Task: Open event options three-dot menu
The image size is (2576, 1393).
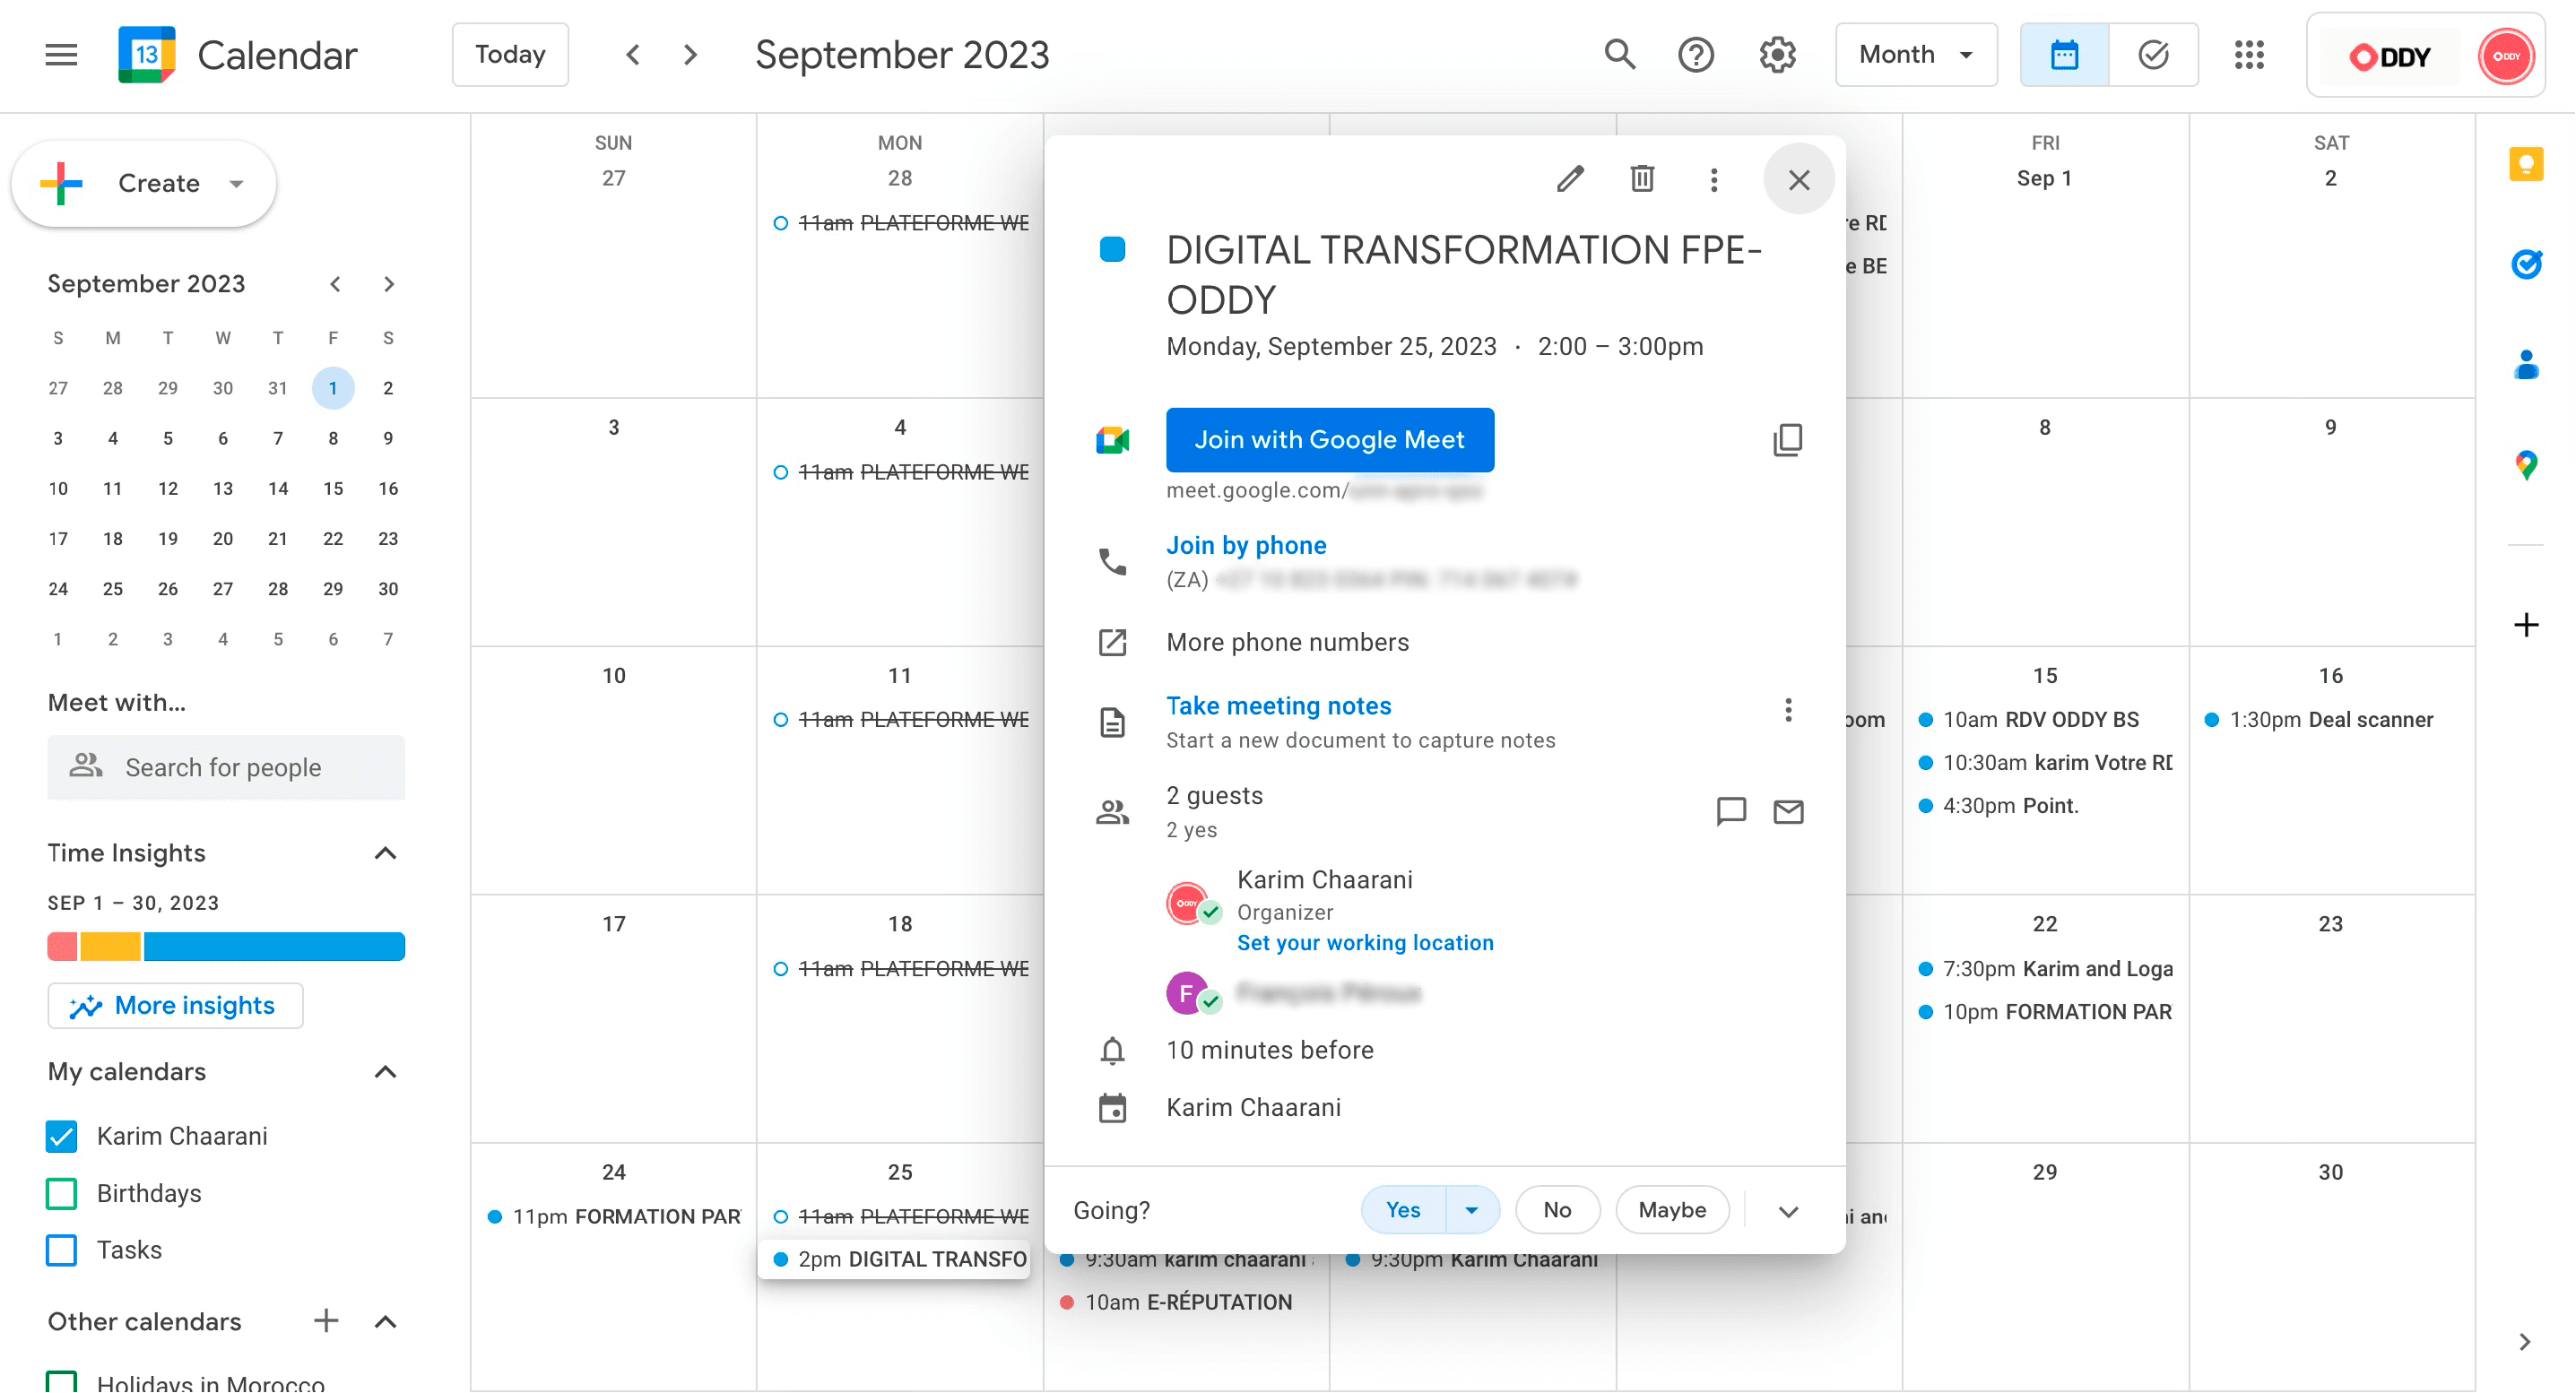Action: click(1714, 179)
